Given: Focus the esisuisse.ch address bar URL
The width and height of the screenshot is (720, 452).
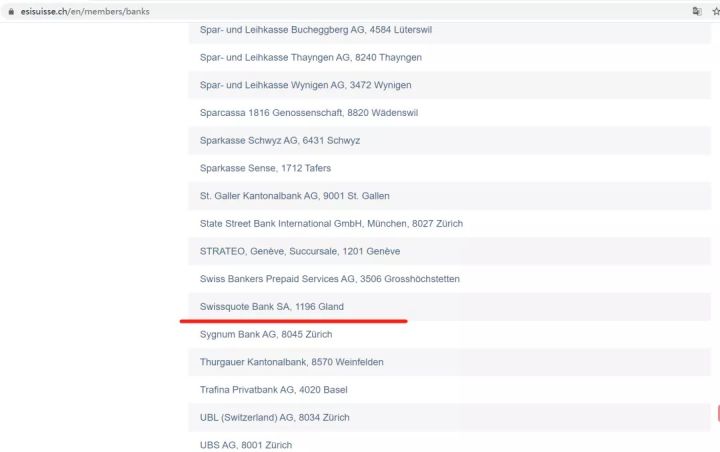Looking at the screenshot, I should click(x=85, y=11).
